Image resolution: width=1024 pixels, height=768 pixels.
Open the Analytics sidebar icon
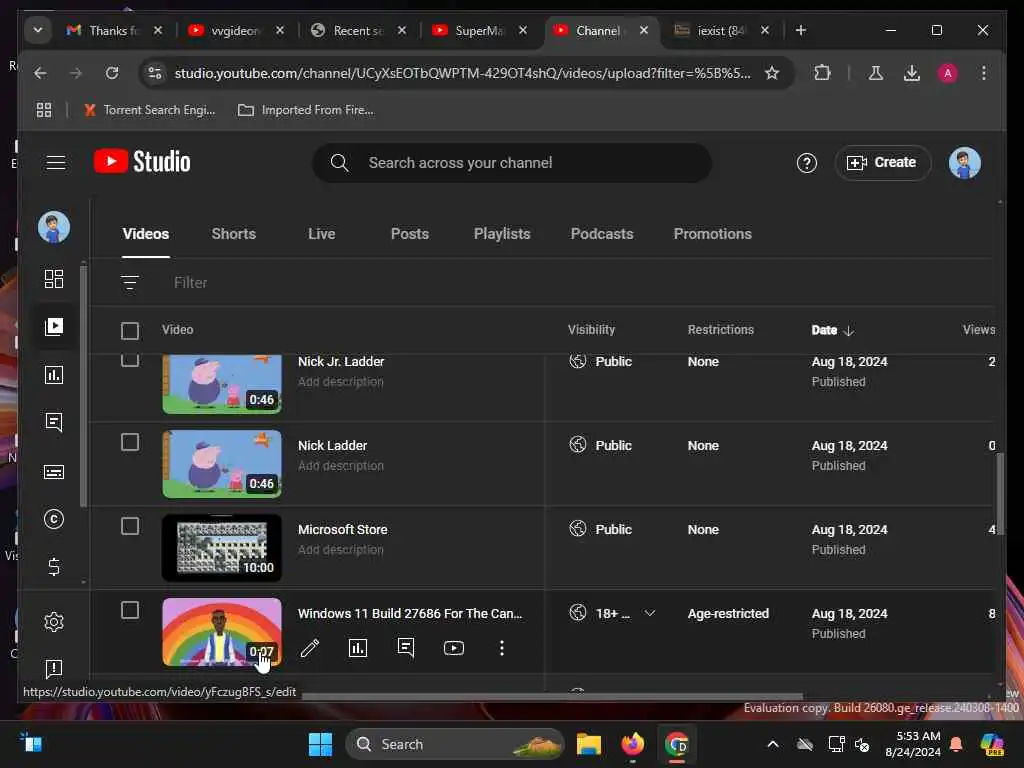click(54, 375)
